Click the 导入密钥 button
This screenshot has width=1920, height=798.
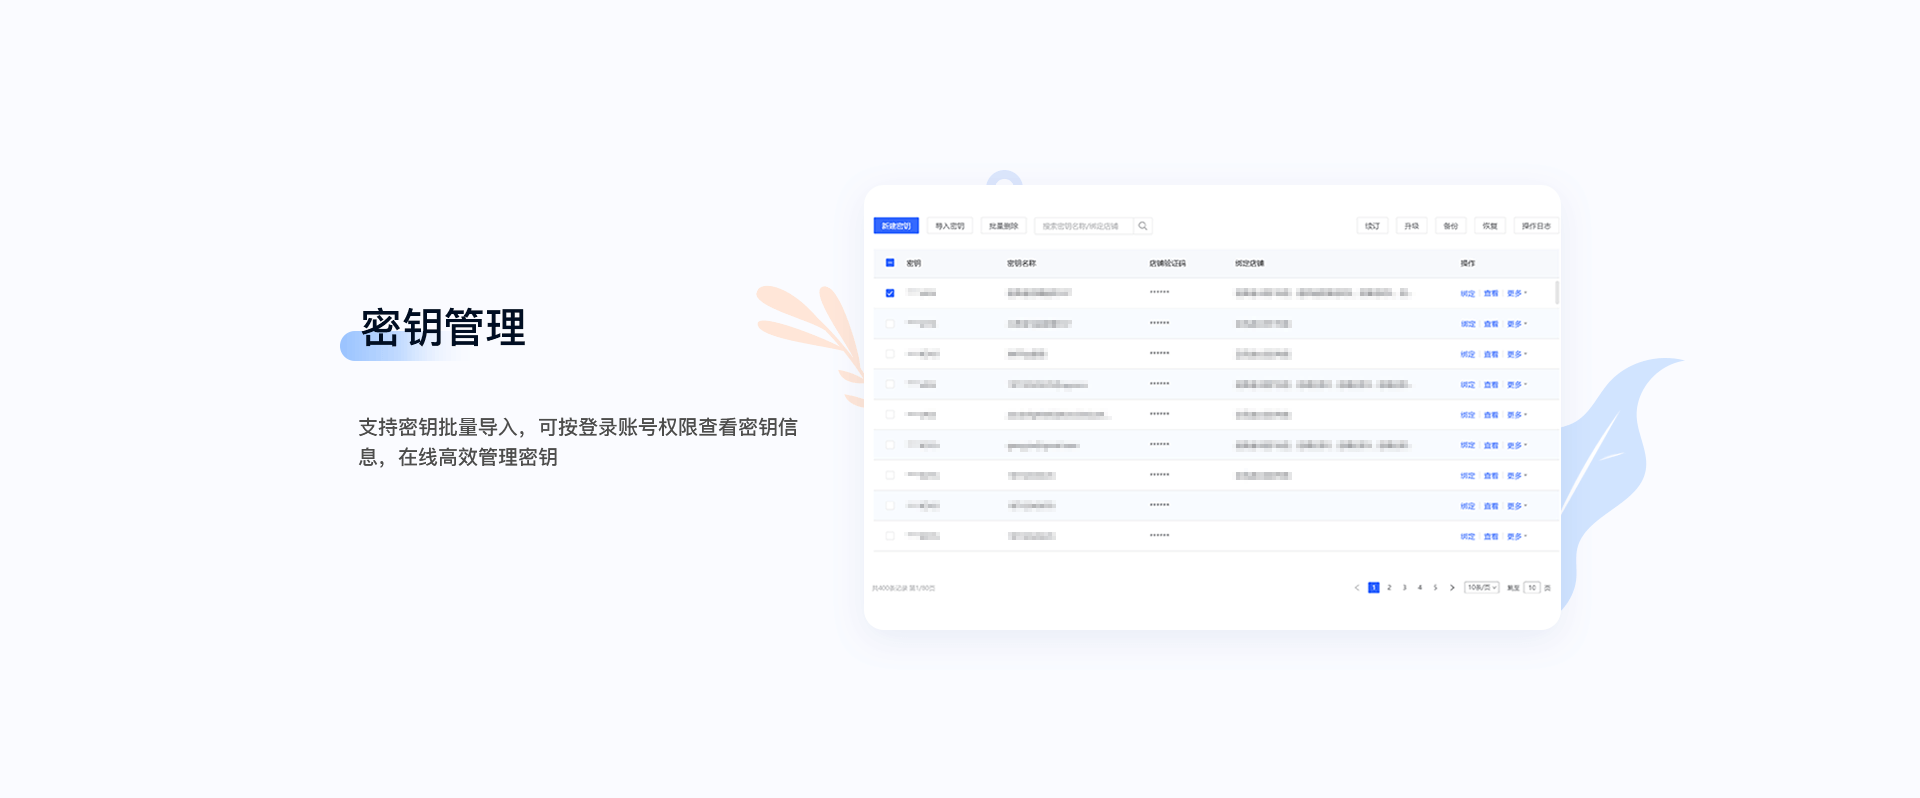point(949,226)
